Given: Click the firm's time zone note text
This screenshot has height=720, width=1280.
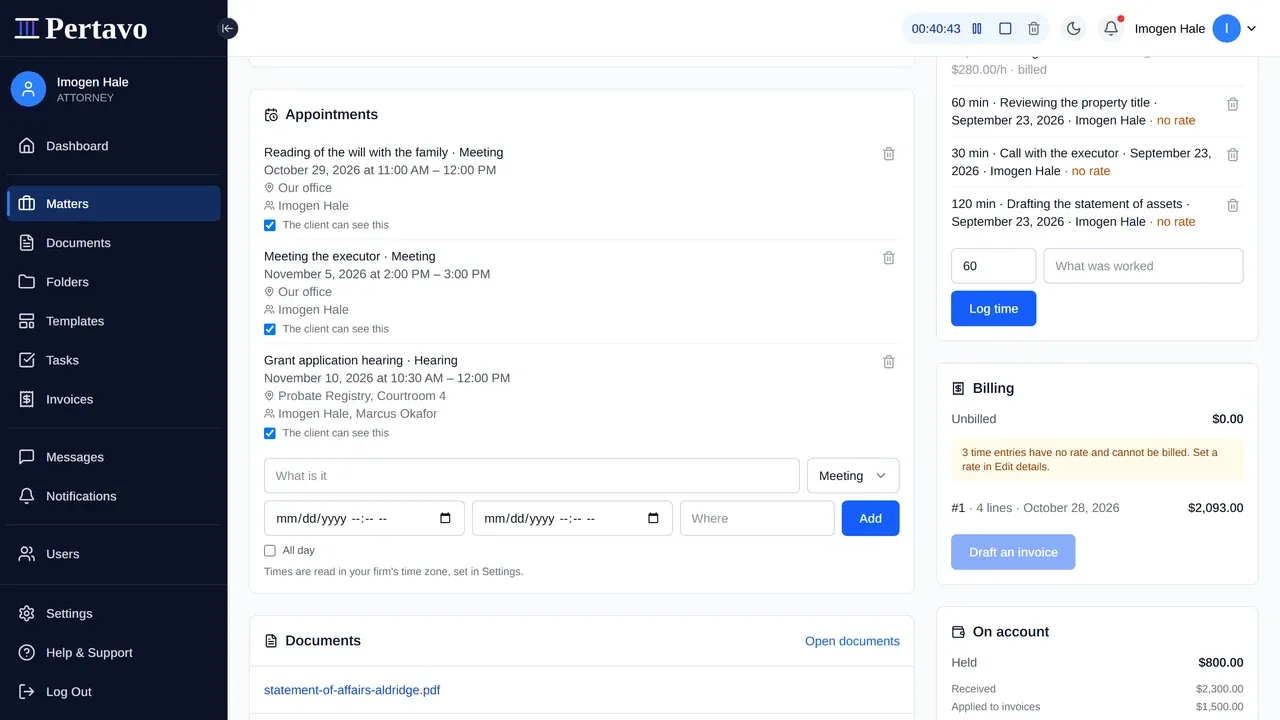Looking at the screenshot, I should (x=393, y=572).
